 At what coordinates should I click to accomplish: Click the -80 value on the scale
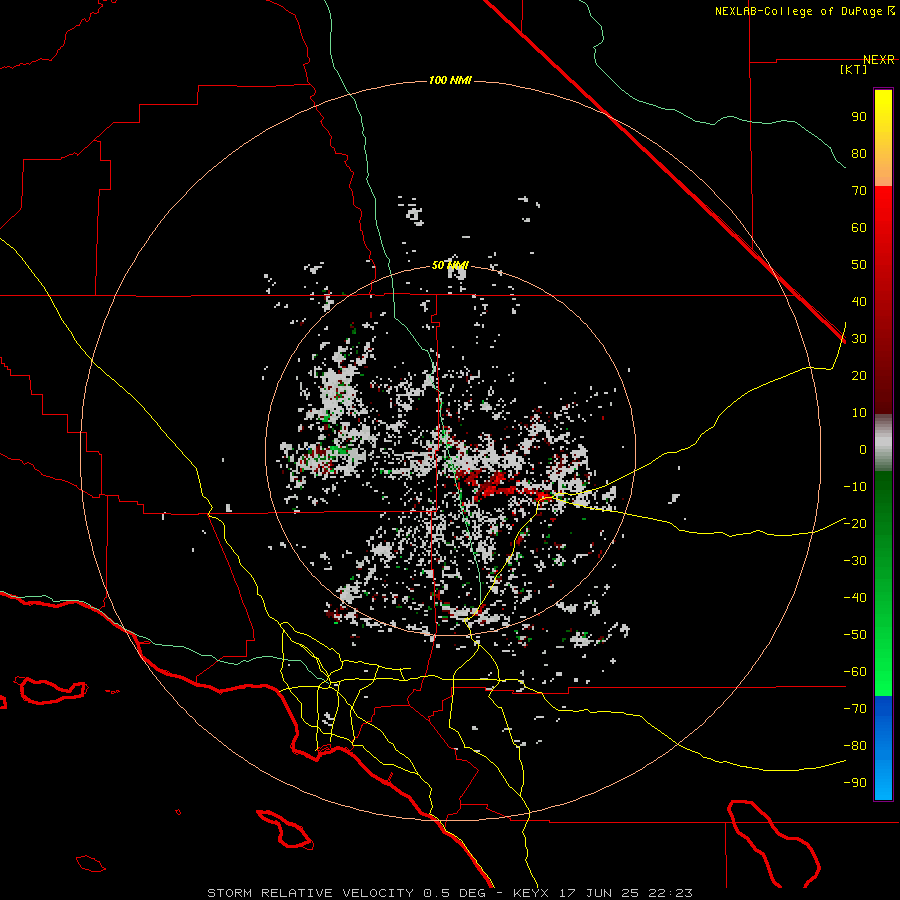[x=855, y=746]
